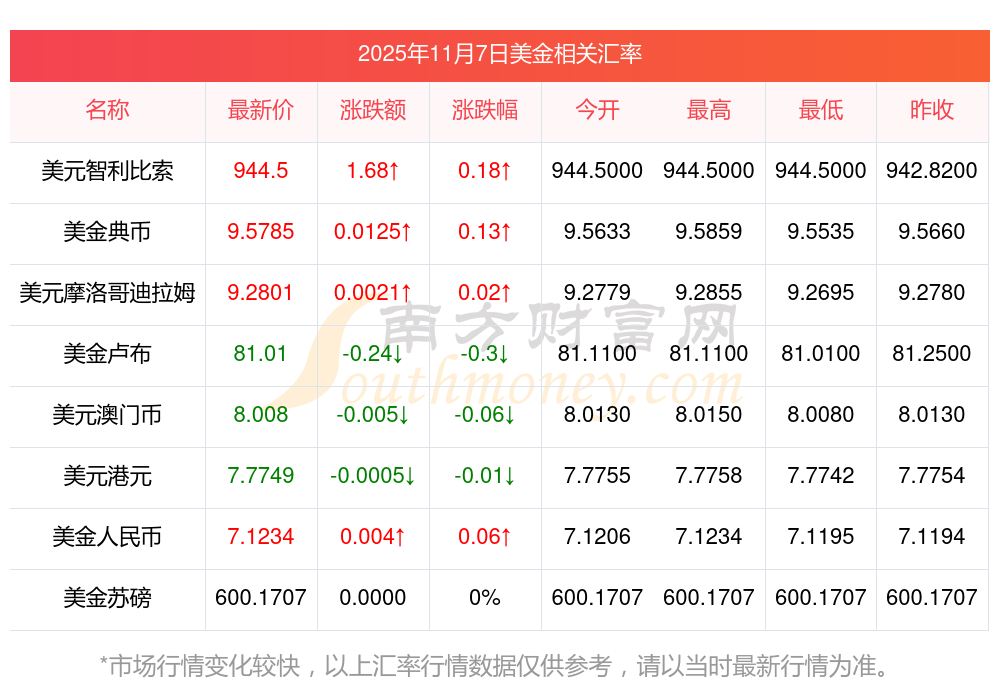Click opening price 9.5633
Image resolution: width=1000 pixels, height=697 pixels.
pos(597,231)
